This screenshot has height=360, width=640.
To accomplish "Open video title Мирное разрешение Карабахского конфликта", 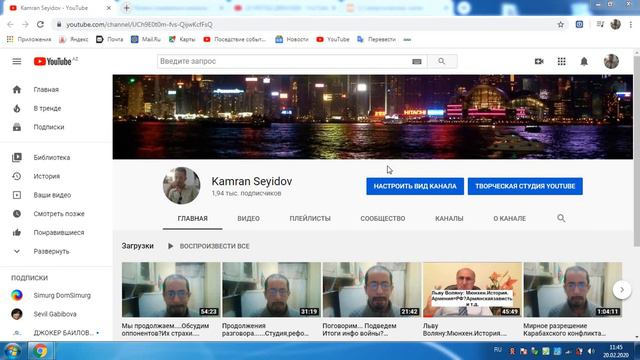I will point(564,329).
